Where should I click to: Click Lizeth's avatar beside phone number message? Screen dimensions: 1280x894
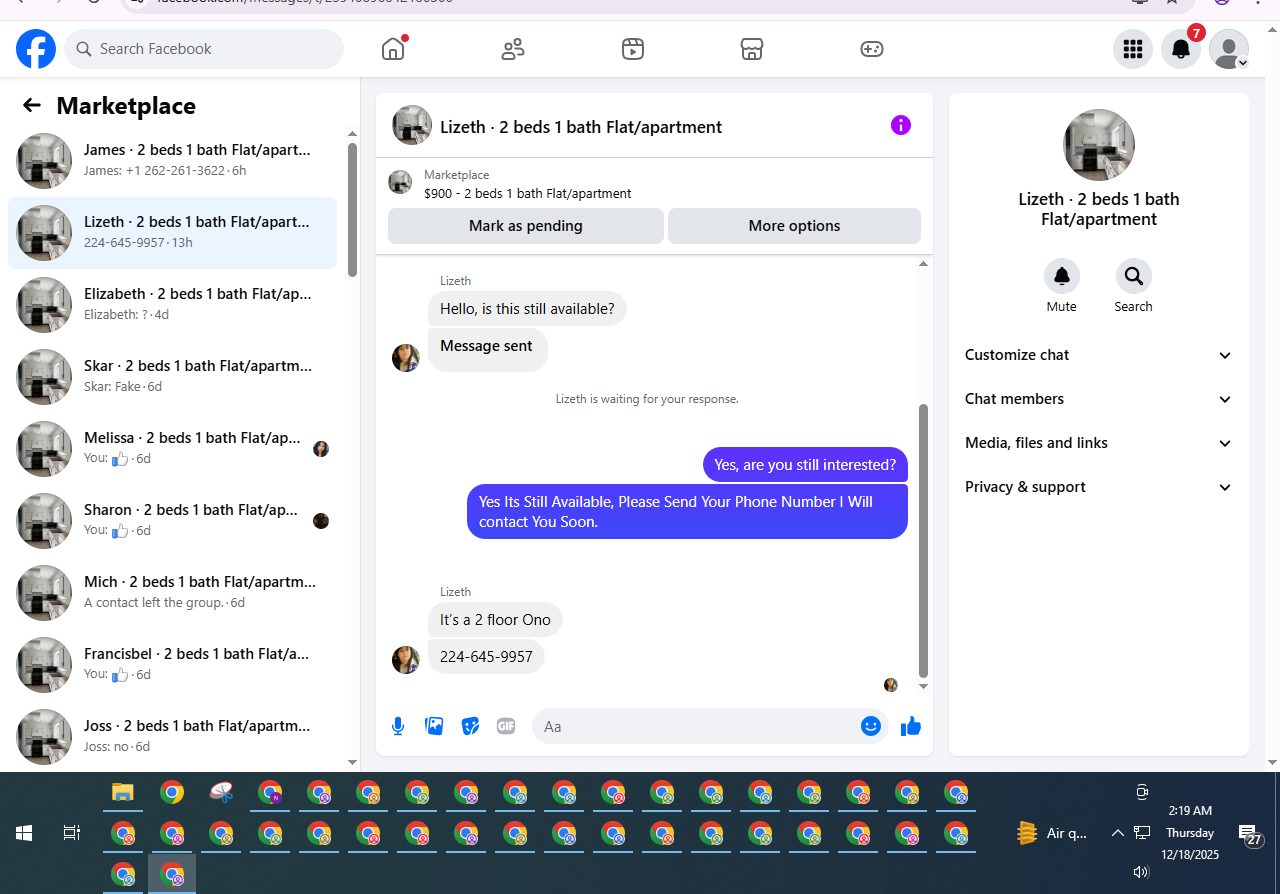point(406,660)
